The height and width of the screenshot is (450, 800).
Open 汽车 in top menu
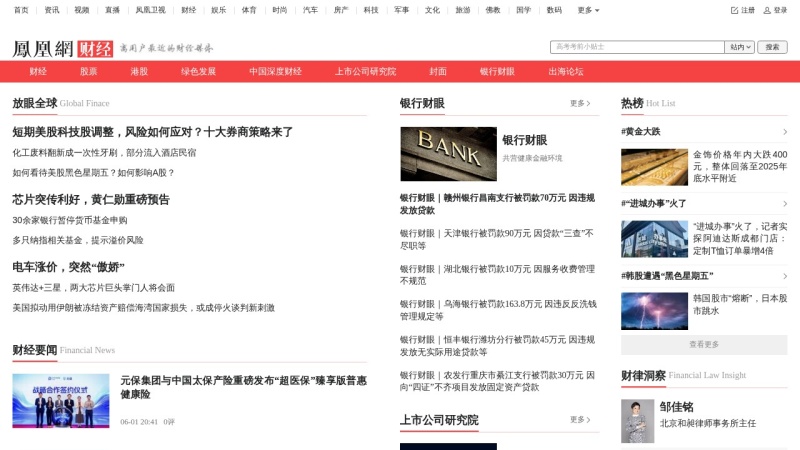pos(310,10)
